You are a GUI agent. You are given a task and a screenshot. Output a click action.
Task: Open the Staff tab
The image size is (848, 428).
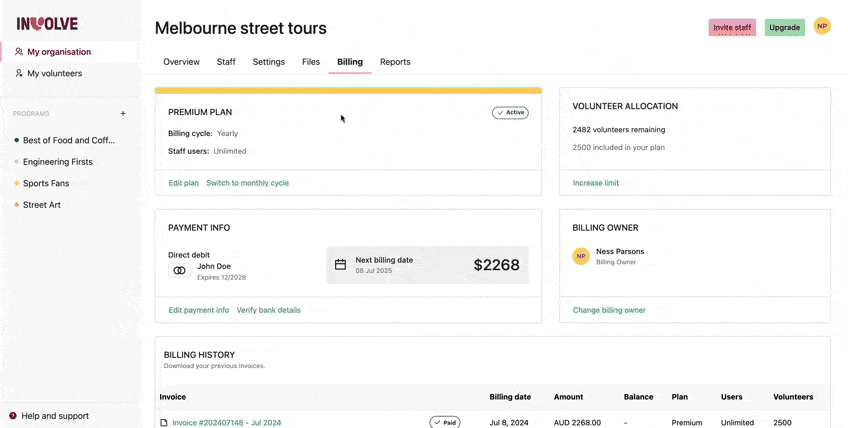pyautogui.click(x=226, y=62)
